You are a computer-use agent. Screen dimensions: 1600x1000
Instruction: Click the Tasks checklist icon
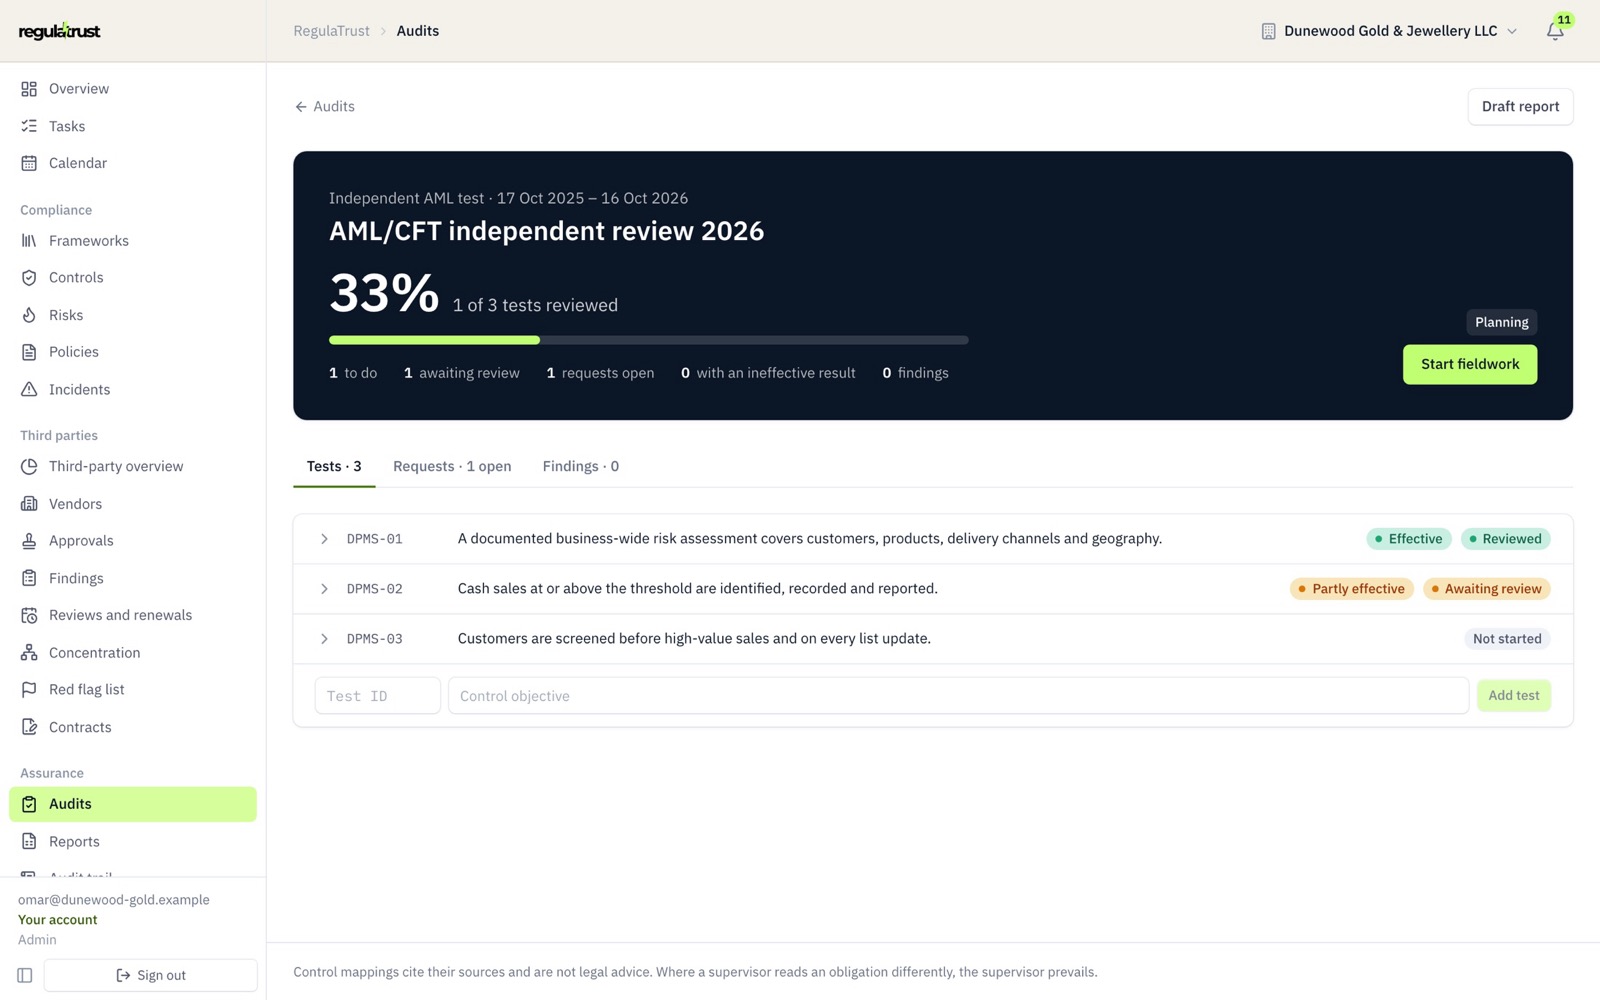29,126
